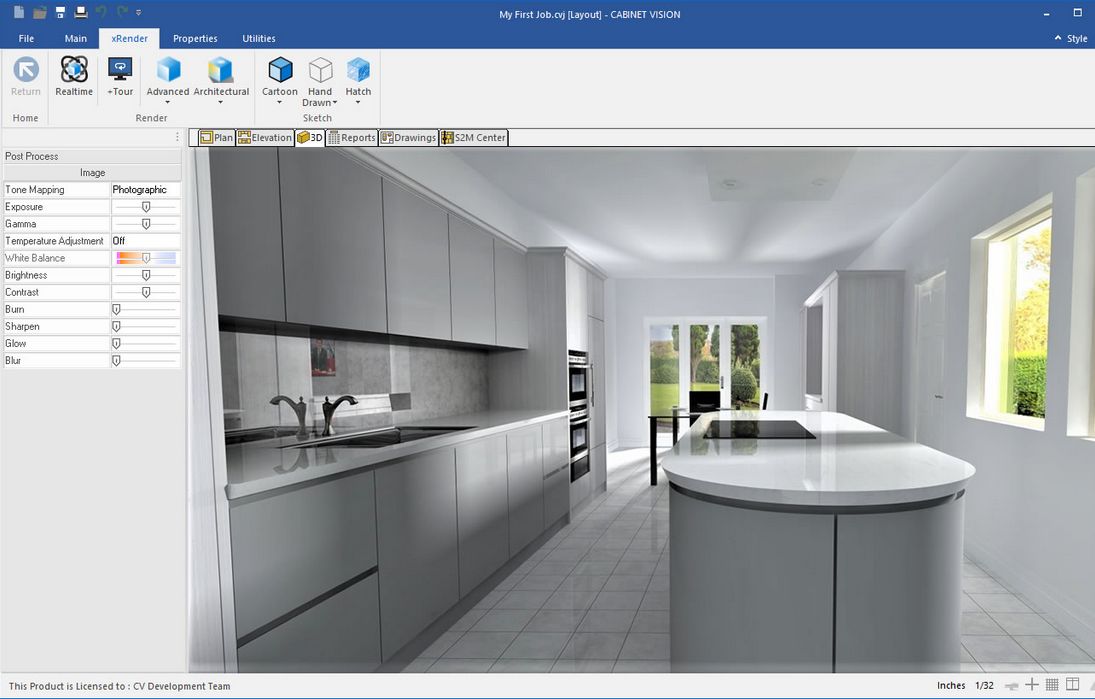Click the Save icon in quick access toolbar
1095x699 pixels.
[x=59, y=10]
